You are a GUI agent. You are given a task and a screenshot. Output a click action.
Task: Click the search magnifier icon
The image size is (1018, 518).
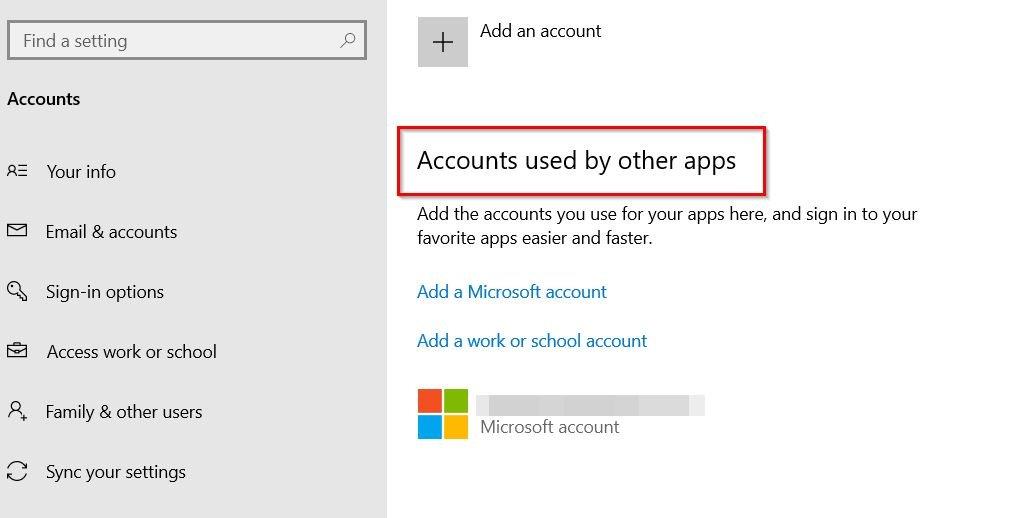tap(347, 41)
